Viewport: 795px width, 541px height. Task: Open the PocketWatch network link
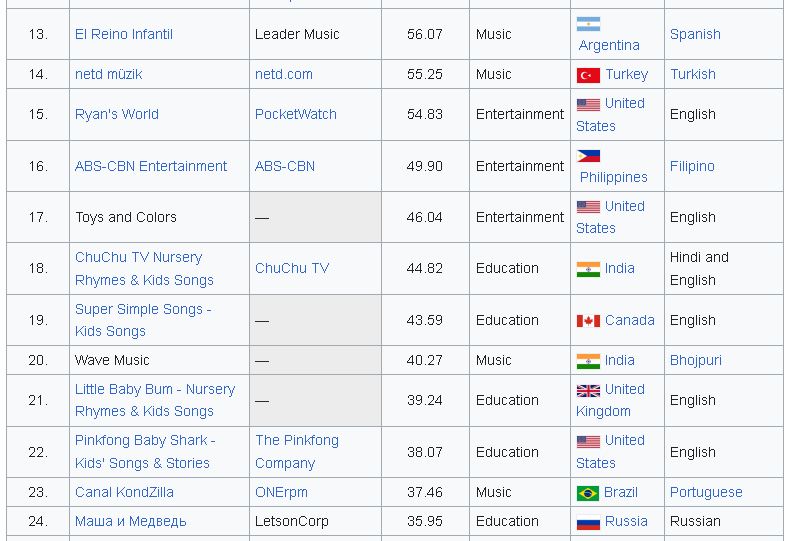pos(295,114)
